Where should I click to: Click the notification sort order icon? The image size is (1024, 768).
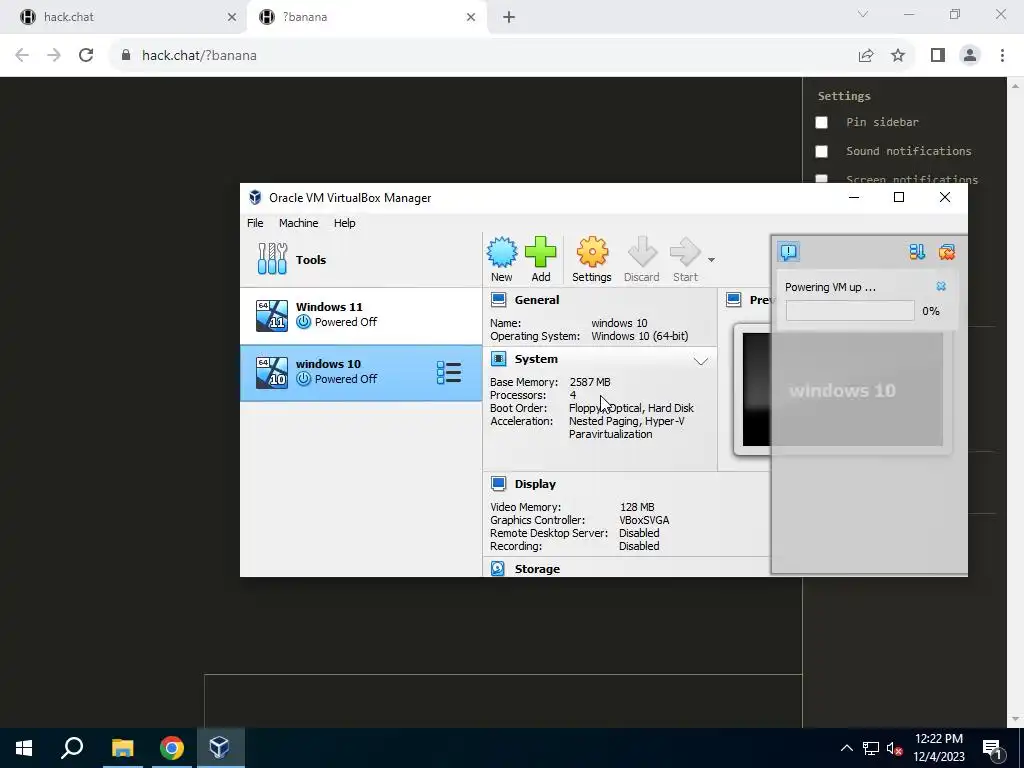coord(917,252)
